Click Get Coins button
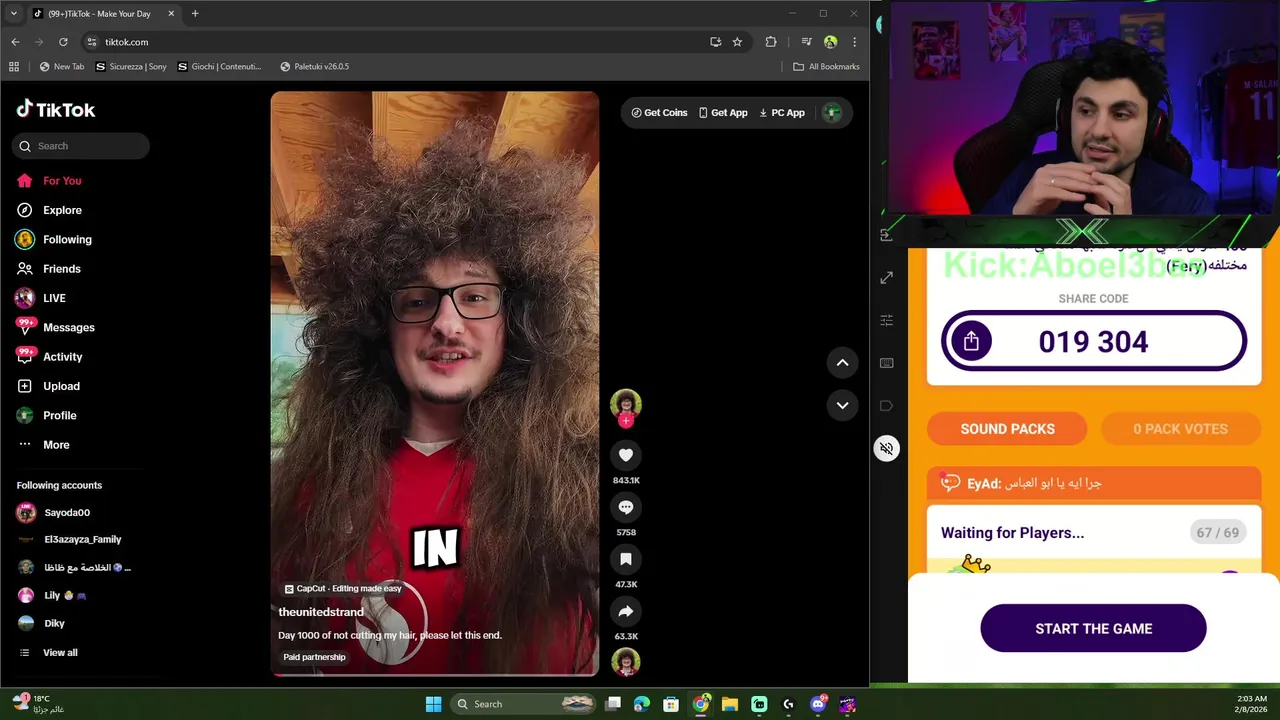Image resolution: width=1280 pixels, height=720 pixels. tap(659, 113)
